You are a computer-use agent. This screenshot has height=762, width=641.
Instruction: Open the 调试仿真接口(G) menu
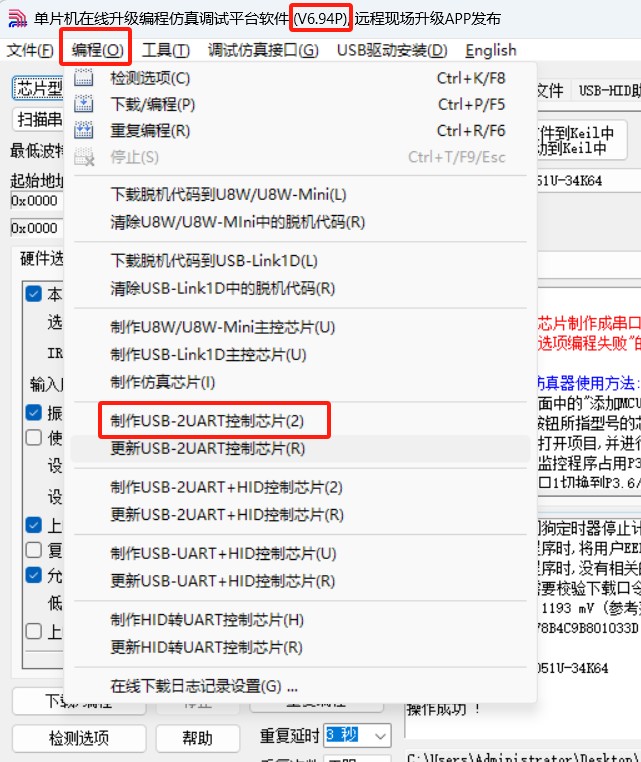pos(263,50)
